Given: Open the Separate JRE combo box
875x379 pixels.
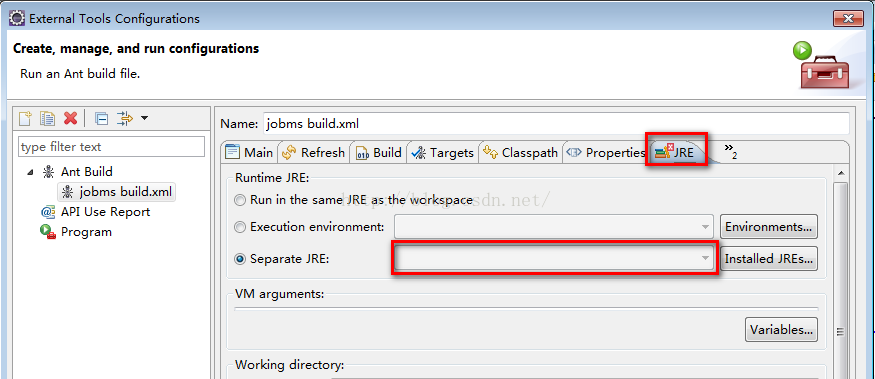Looking at the screenshot, I should [x=554, y=258].
